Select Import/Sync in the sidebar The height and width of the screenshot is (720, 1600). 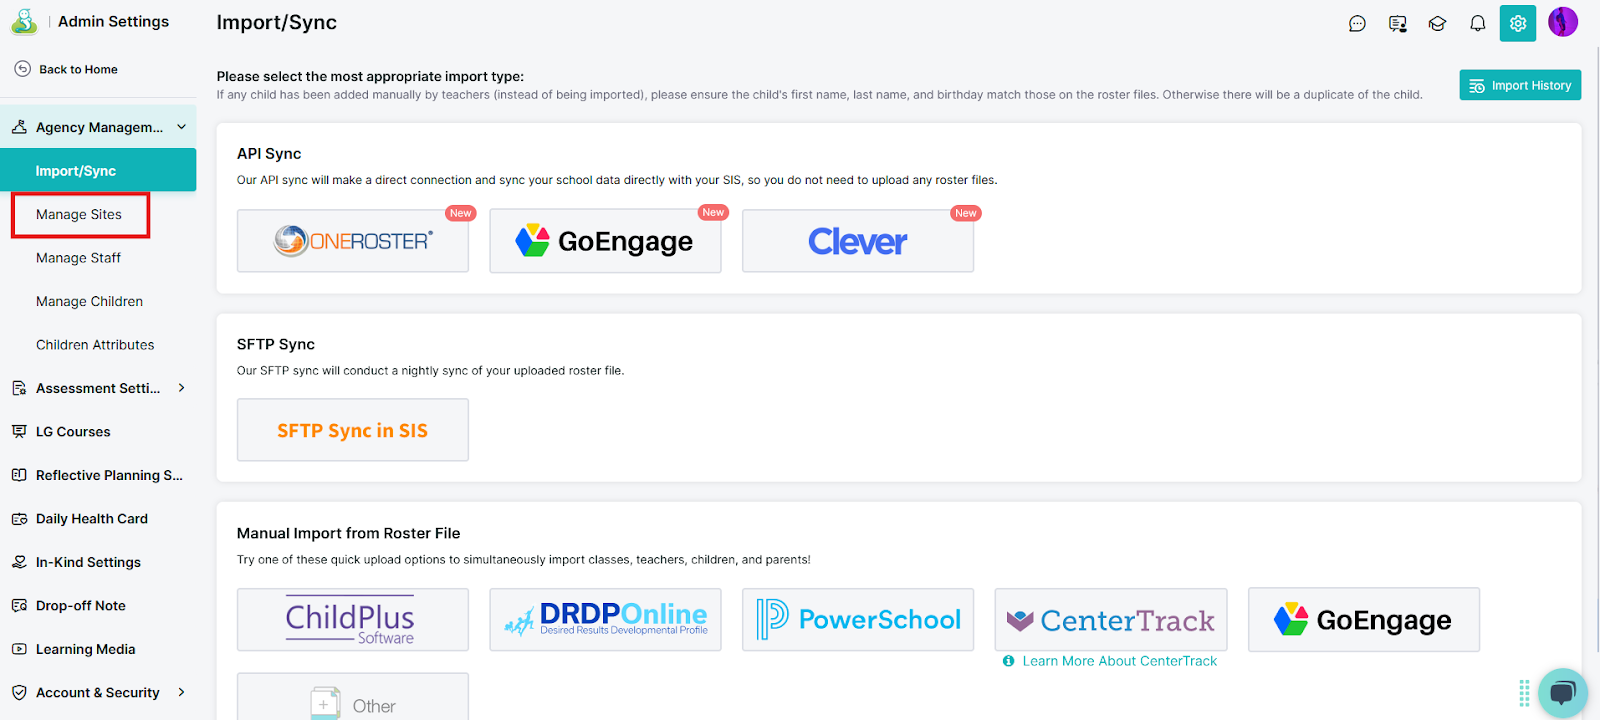[98, 170]
